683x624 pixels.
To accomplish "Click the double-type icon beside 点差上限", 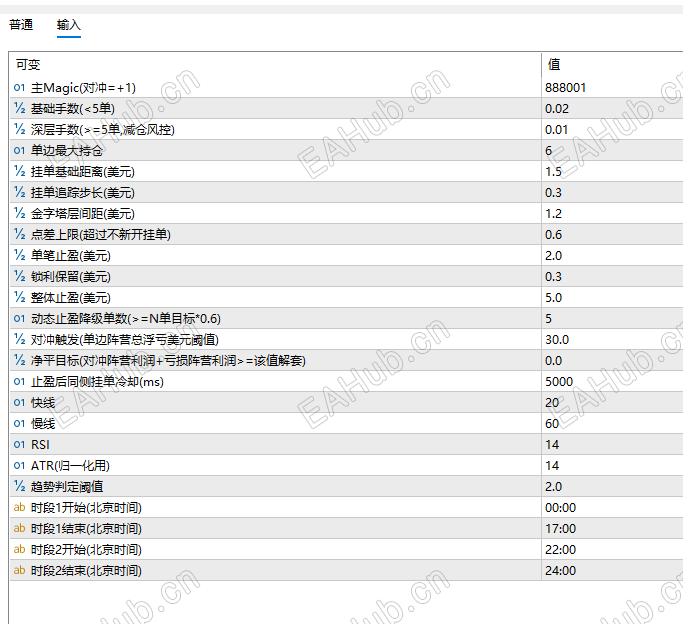I will coord(20,234).
